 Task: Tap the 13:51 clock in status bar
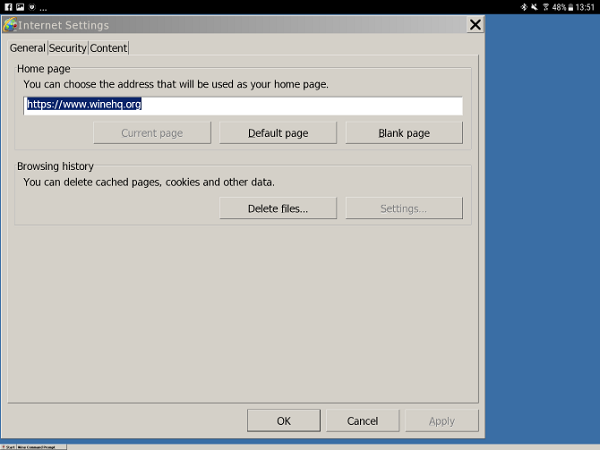(585, 7)
